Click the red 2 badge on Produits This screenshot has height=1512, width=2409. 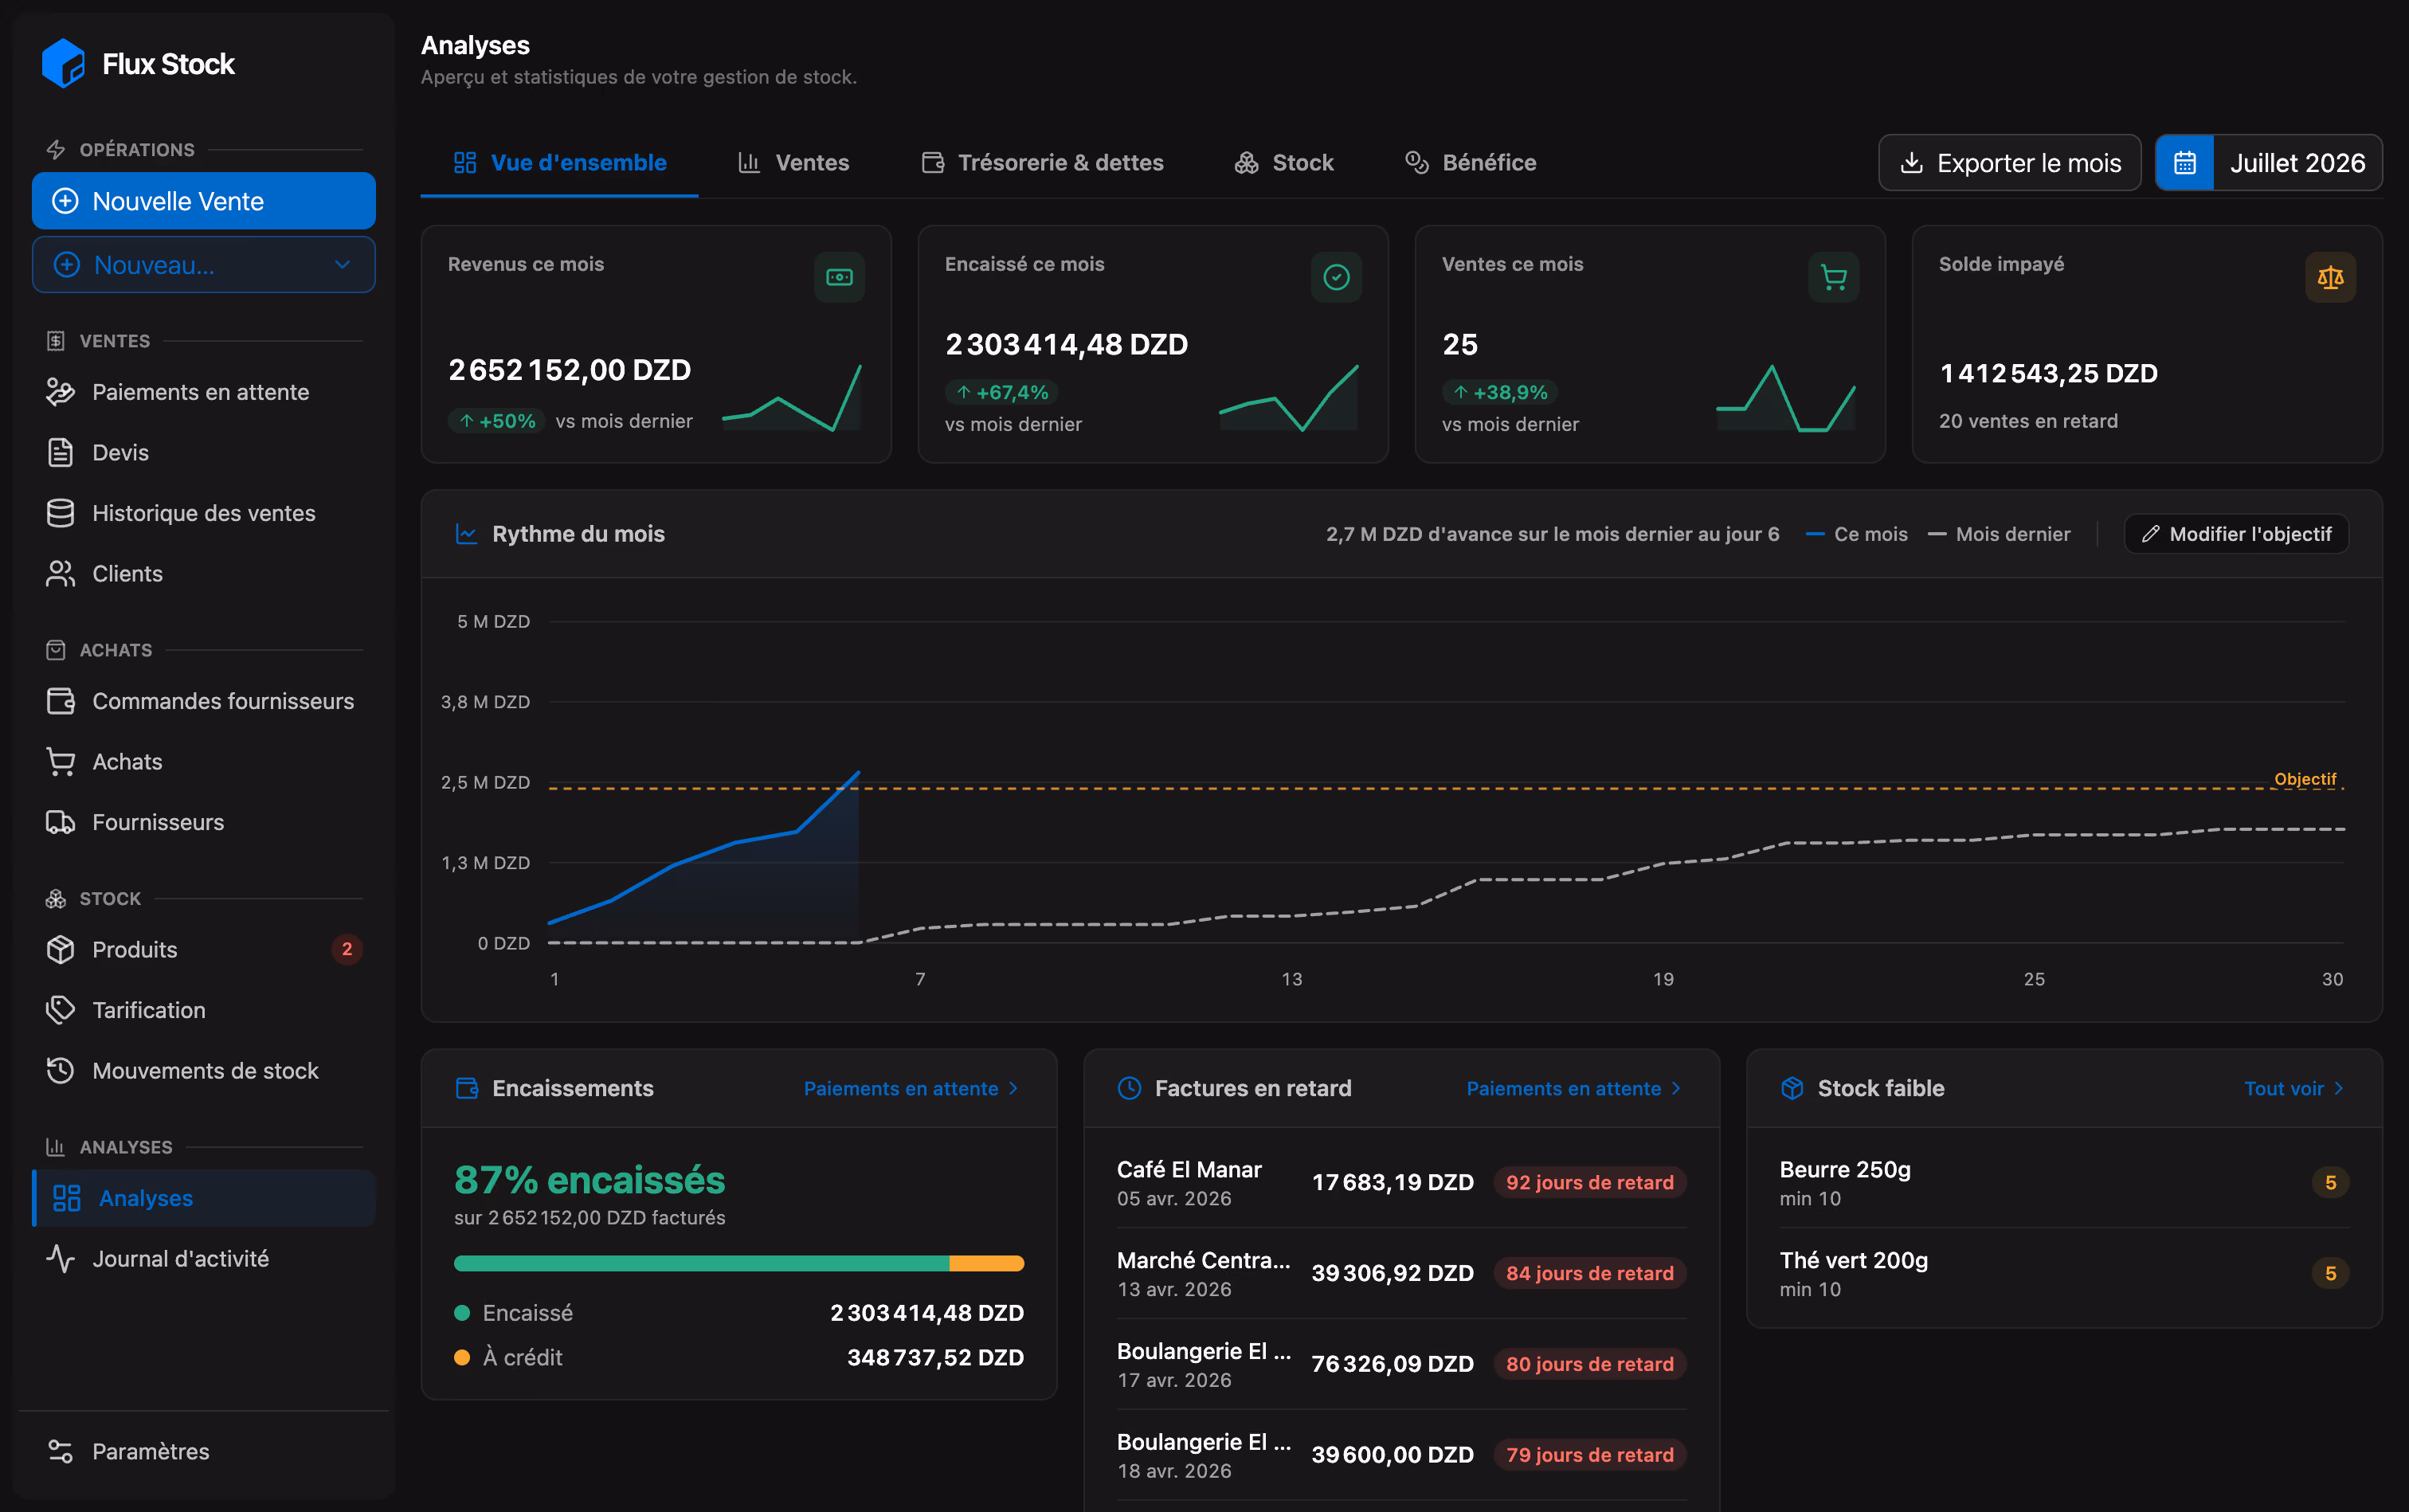click(x=347, y=949)
